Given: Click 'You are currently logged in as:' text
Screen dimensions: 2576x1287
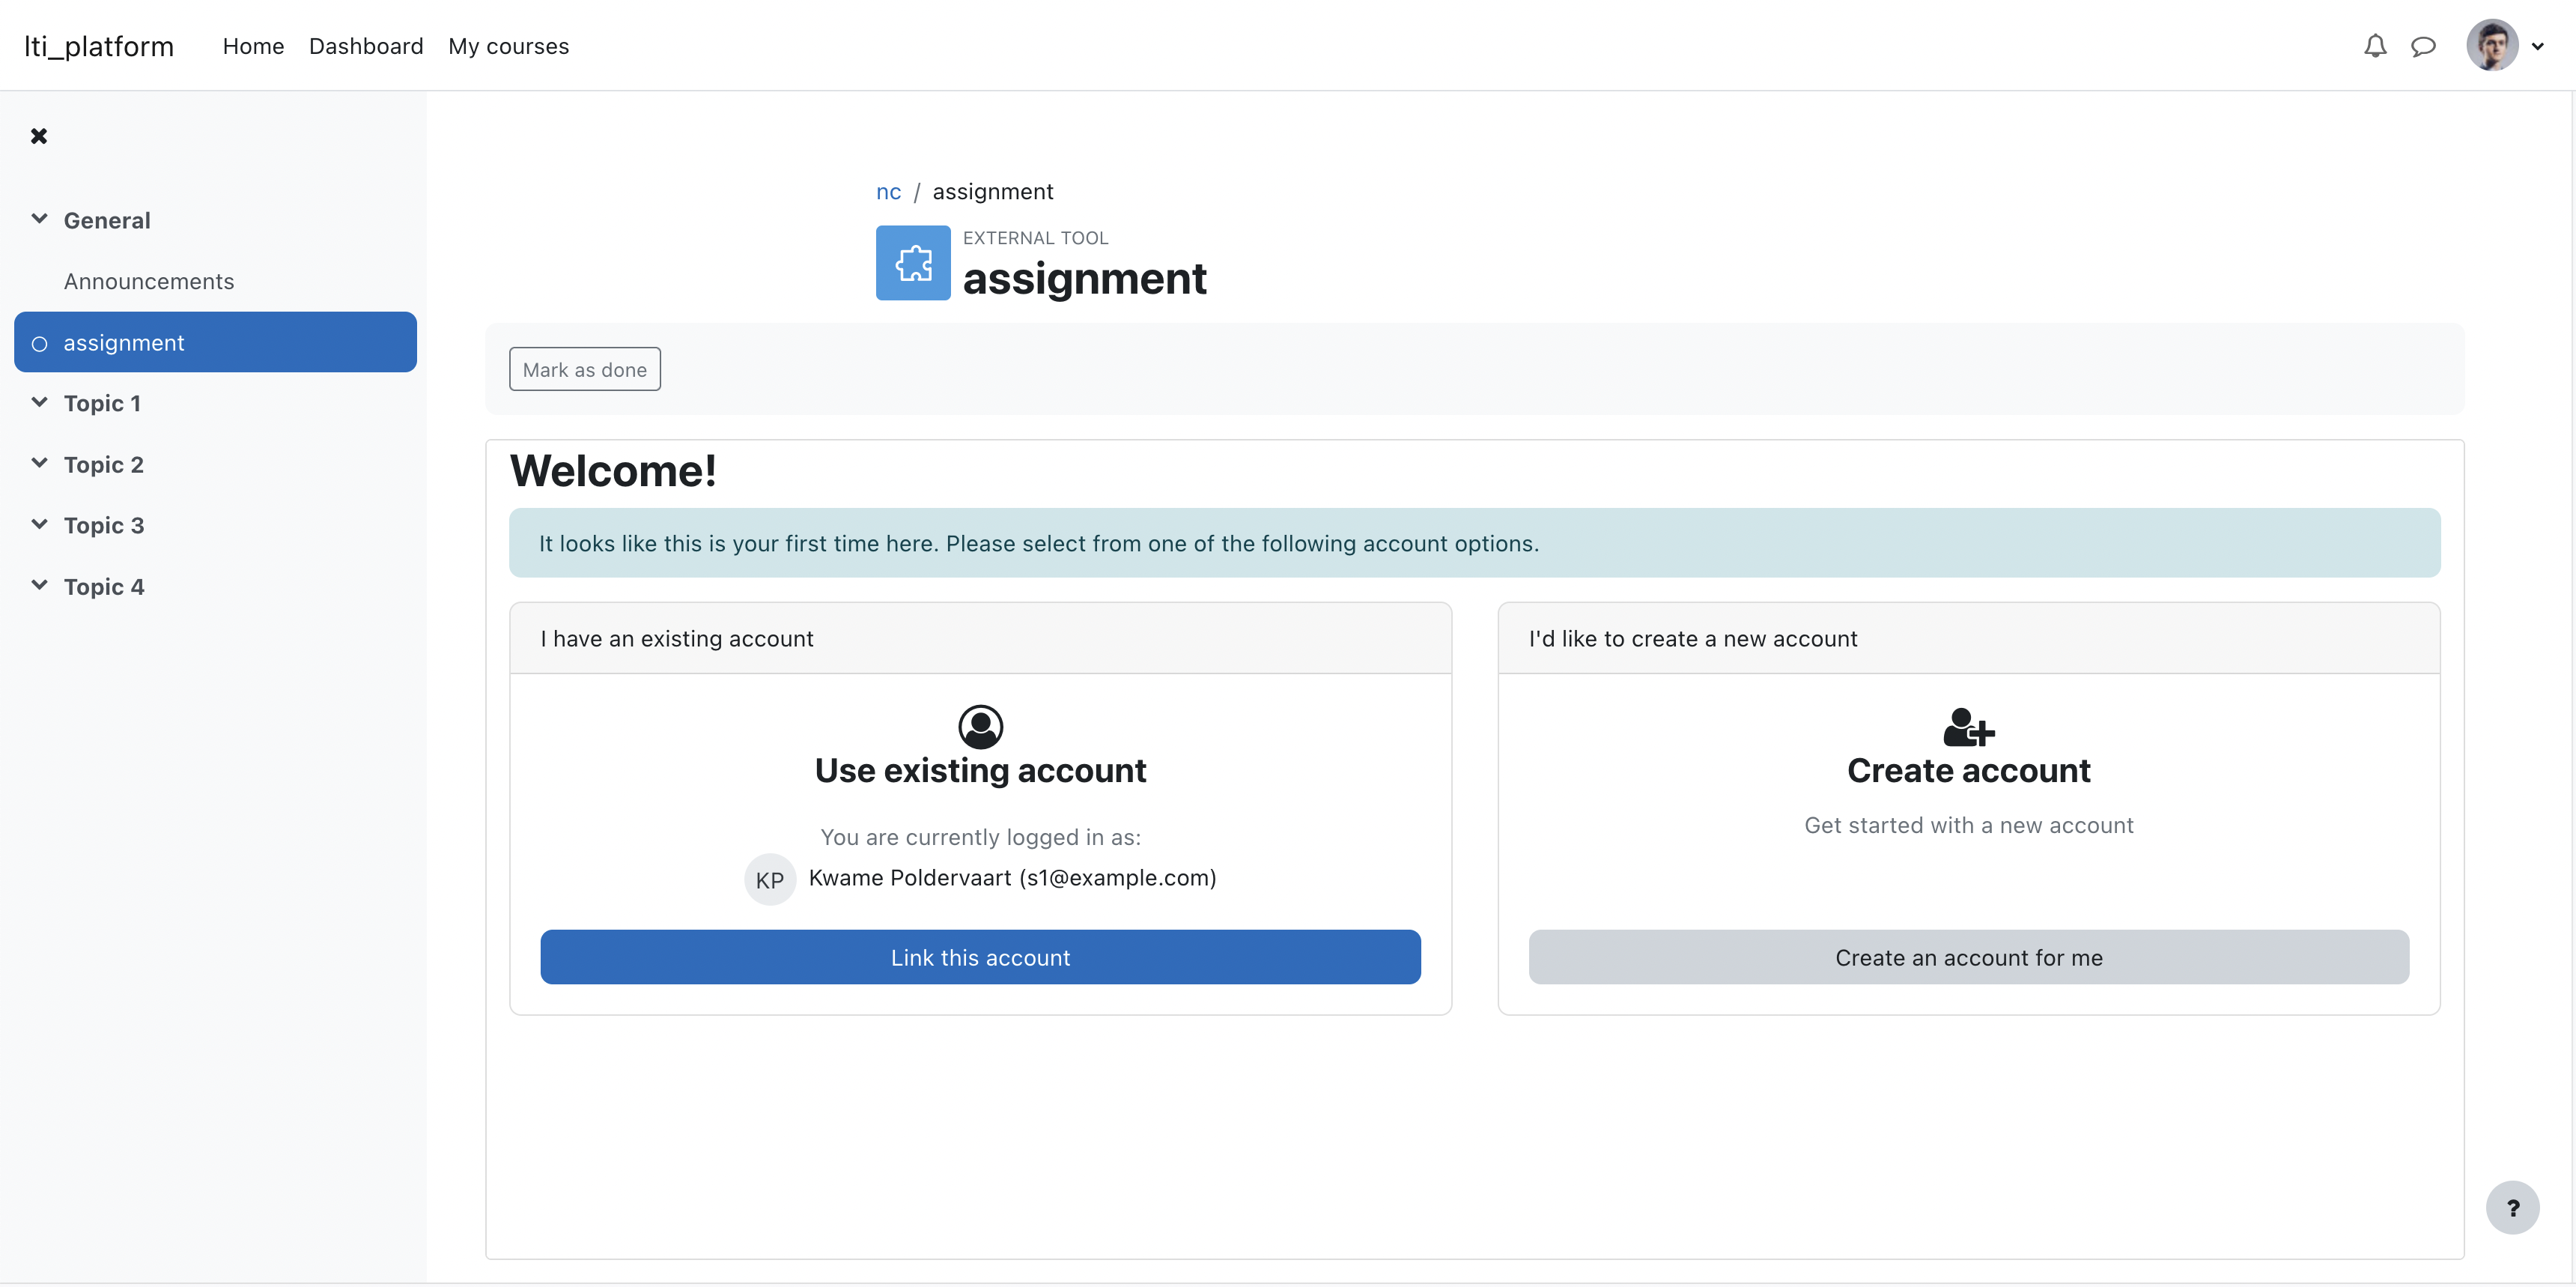Looking at the screenshot, I should point(980,837).
